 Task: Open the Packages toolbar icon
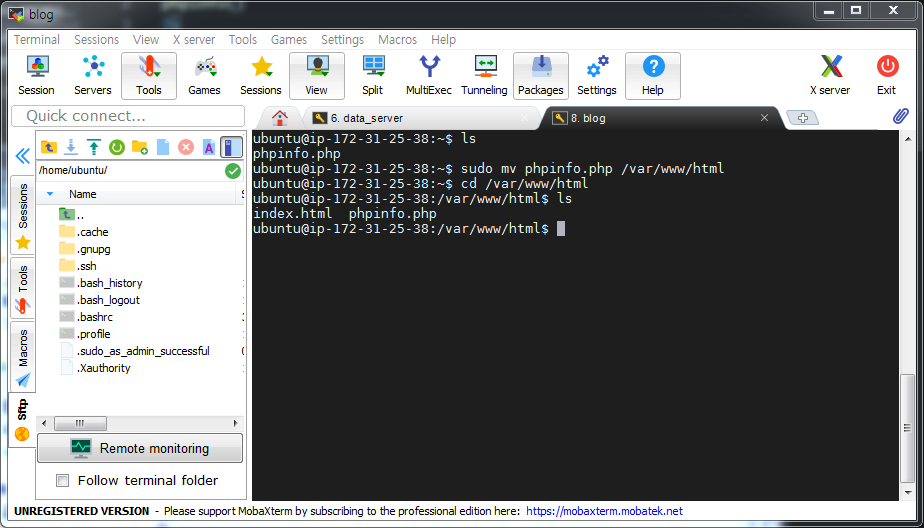(540, 75)
